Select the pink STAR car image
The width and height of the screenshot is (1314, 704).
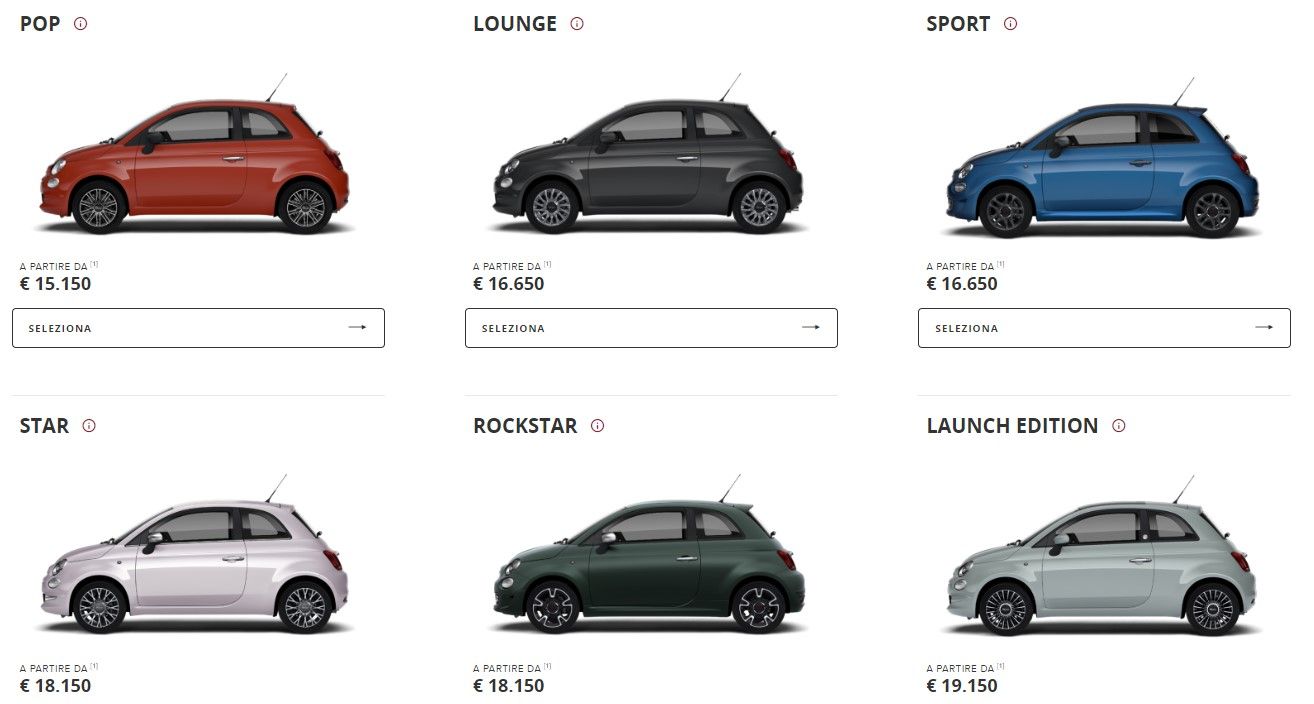pyautogui.click(x=195, y=557)
